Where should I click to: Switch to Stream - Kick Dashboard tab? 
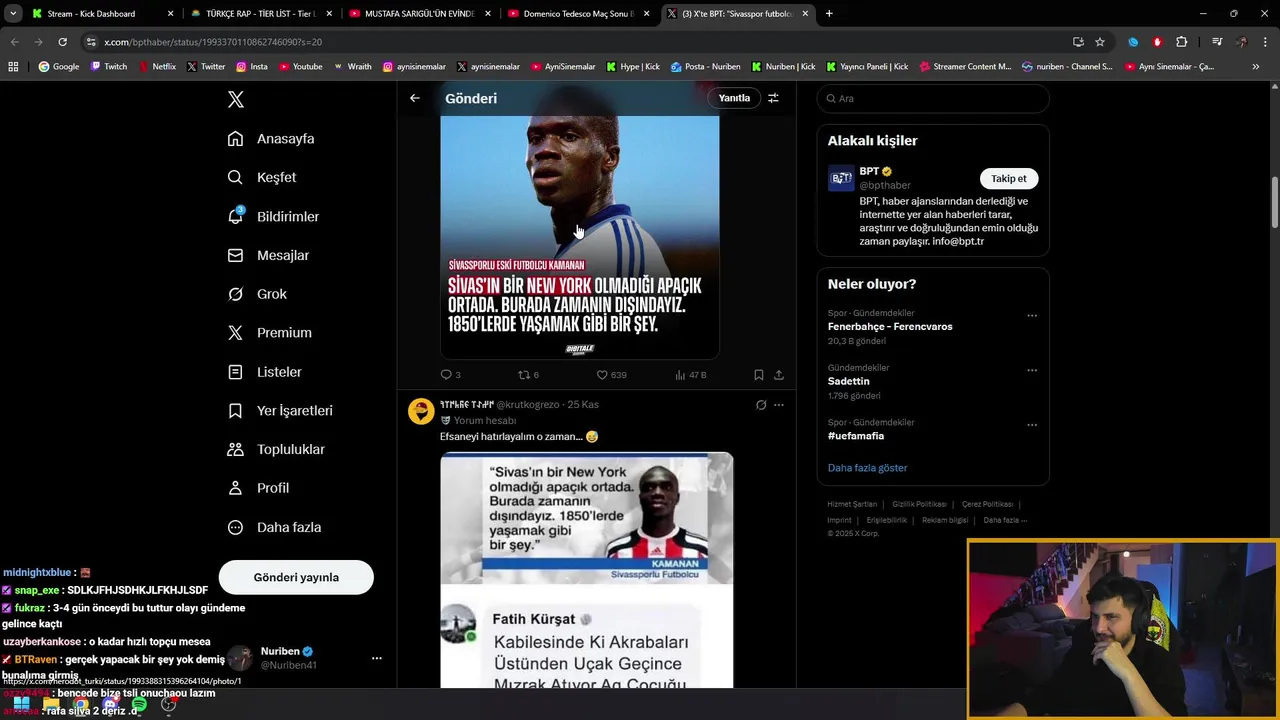pyautogui.click(x=100, y=14)
